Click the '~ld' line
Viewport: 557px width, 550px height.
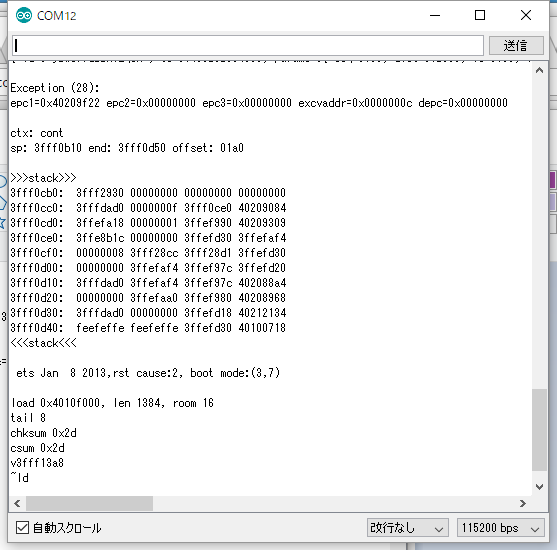coord(19,478)
